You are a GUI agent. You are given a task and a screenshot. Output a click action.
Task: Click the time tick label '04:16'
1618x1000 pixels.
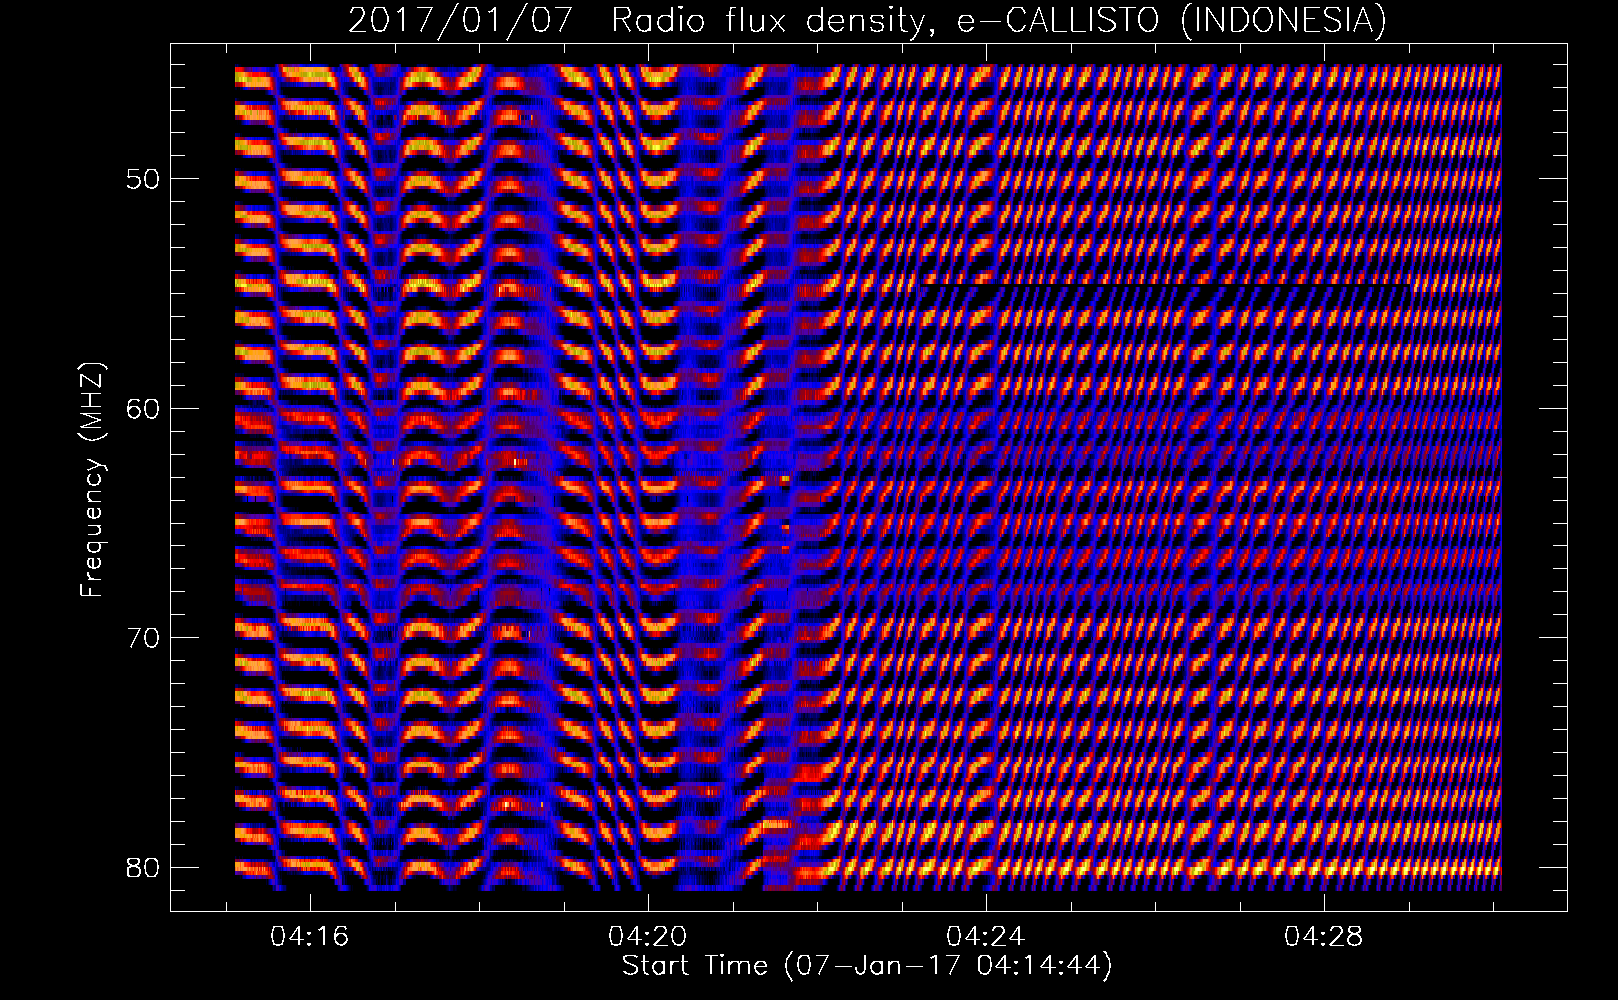coord(310,937)
